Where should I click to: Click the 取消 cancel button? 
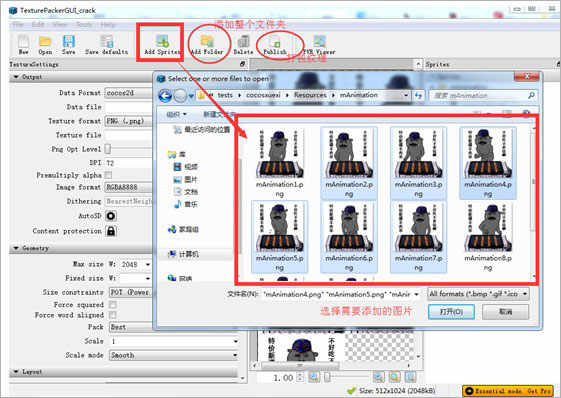pos(506,312)
